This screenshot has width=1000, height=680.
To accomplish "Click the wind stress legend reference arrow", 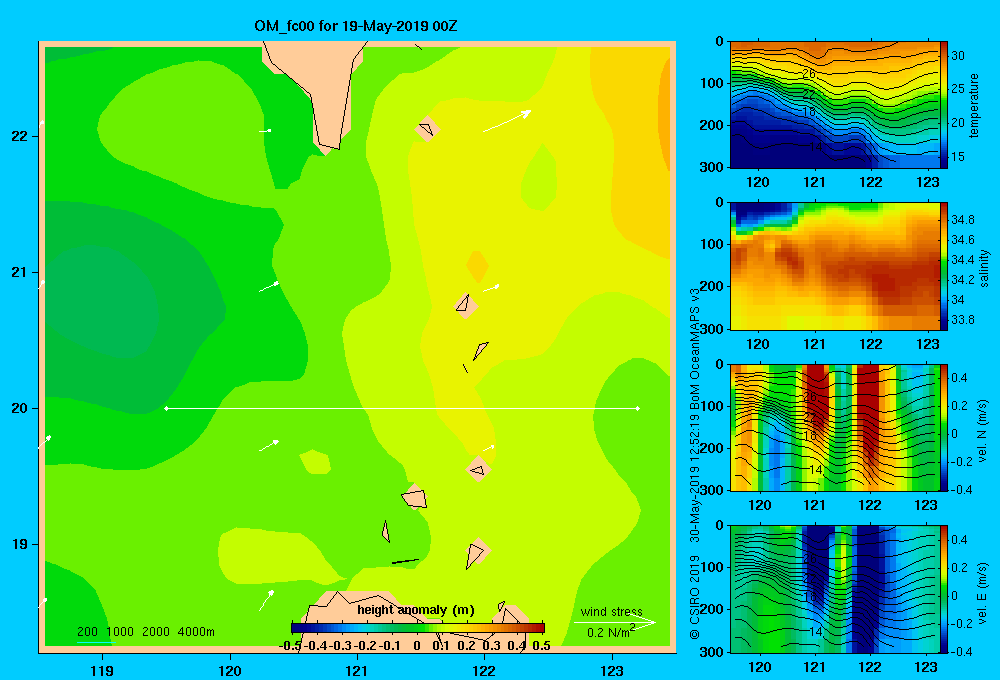I will tap(615, 622).
